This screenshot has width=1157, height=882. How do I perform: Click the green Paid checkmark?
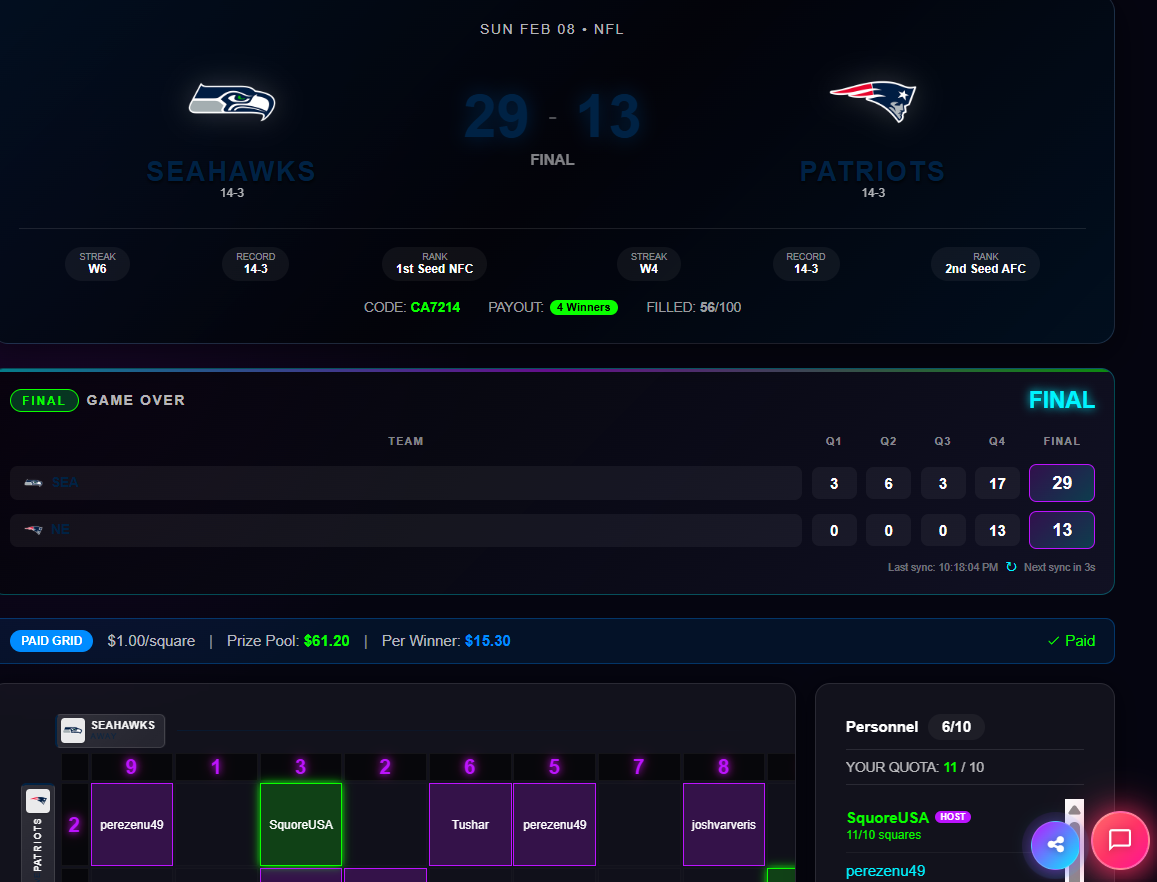pyautogui.click(x=1071, y=640)
